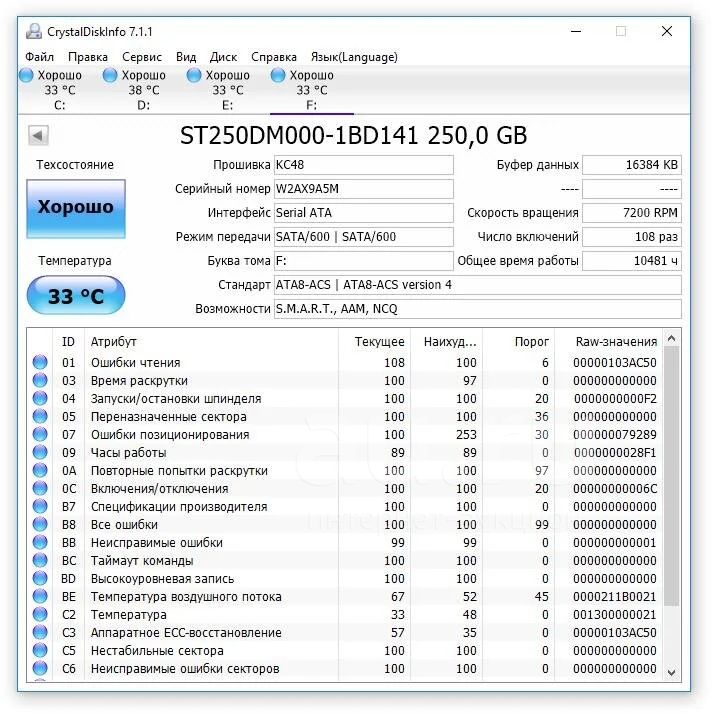Click the status orb for drive D:
The height and width of the screenshot is (714, 712).
(x=110, y=75)
